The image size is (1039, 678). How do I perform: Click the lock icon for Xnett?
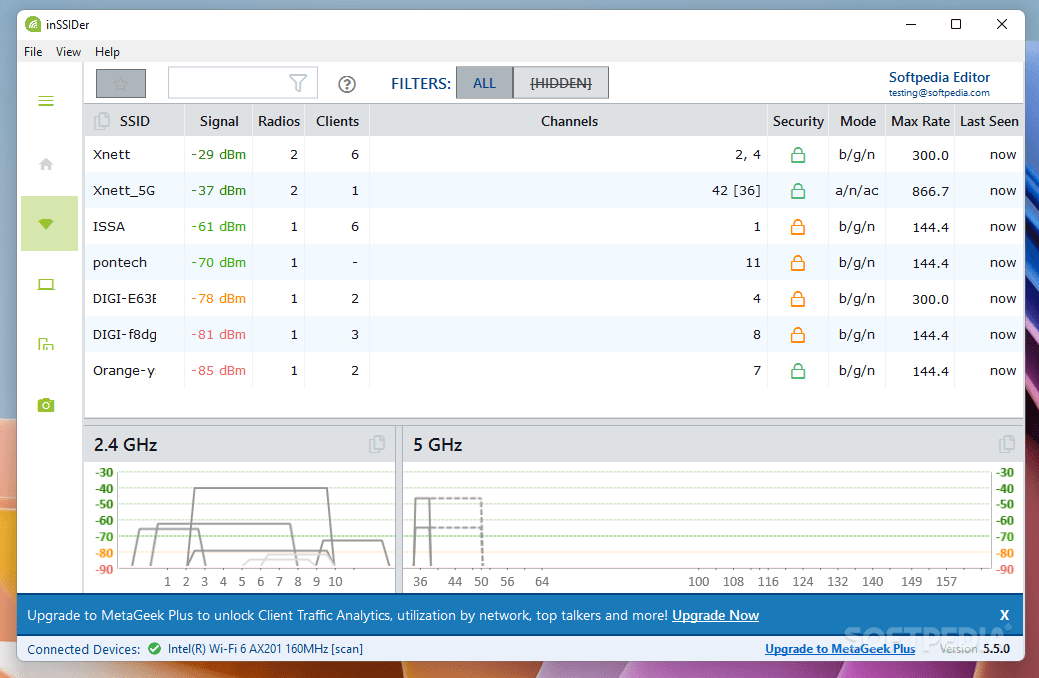click(798, 155)
